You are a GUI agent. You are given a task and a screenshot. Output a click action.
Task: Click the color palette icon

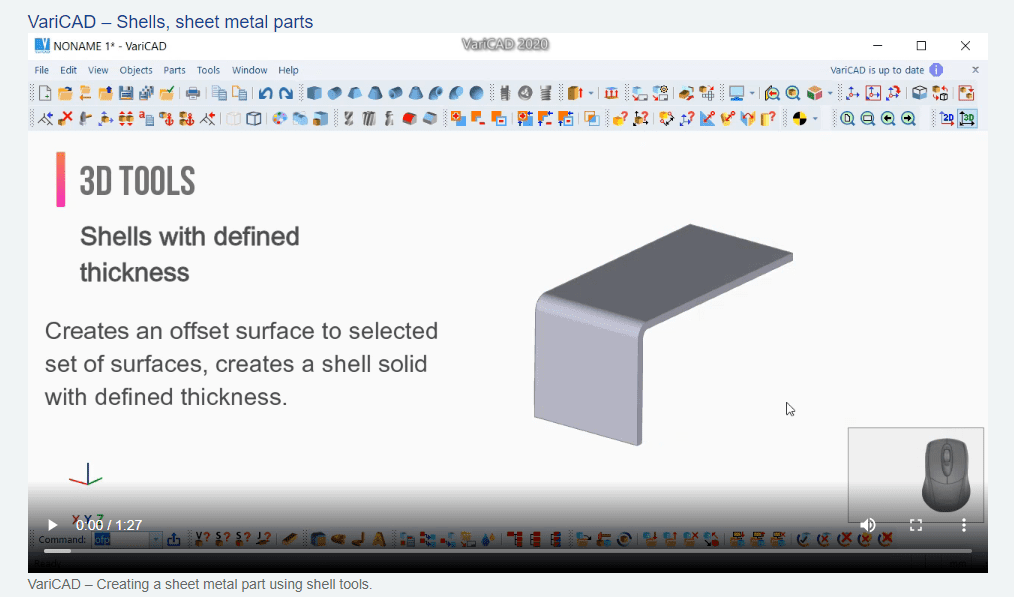pos(279,118)
